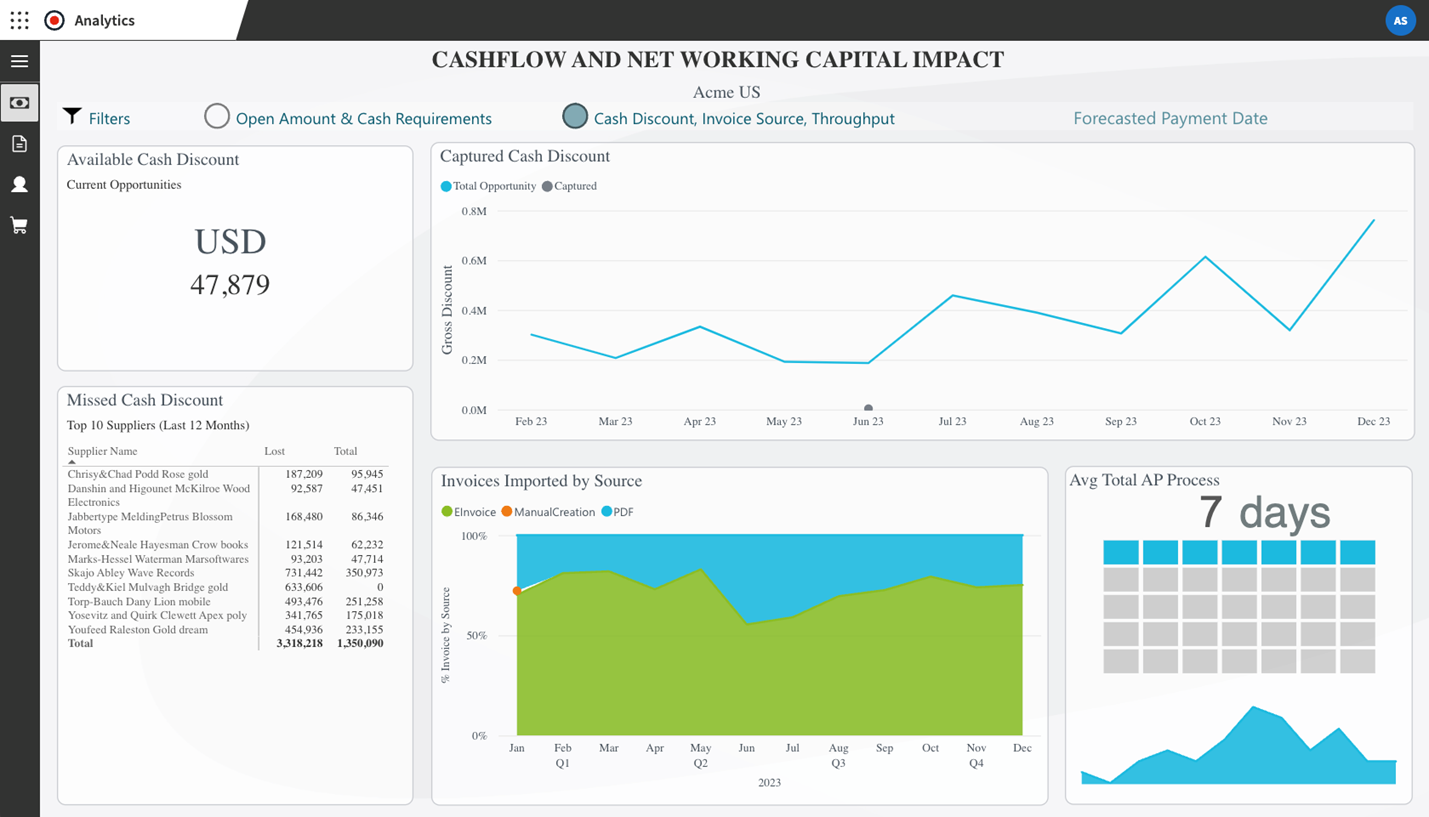Viewport: 1429px width, 817px height.
Task: Click the Available Cash Discount USD value
Action: point(230,262)
